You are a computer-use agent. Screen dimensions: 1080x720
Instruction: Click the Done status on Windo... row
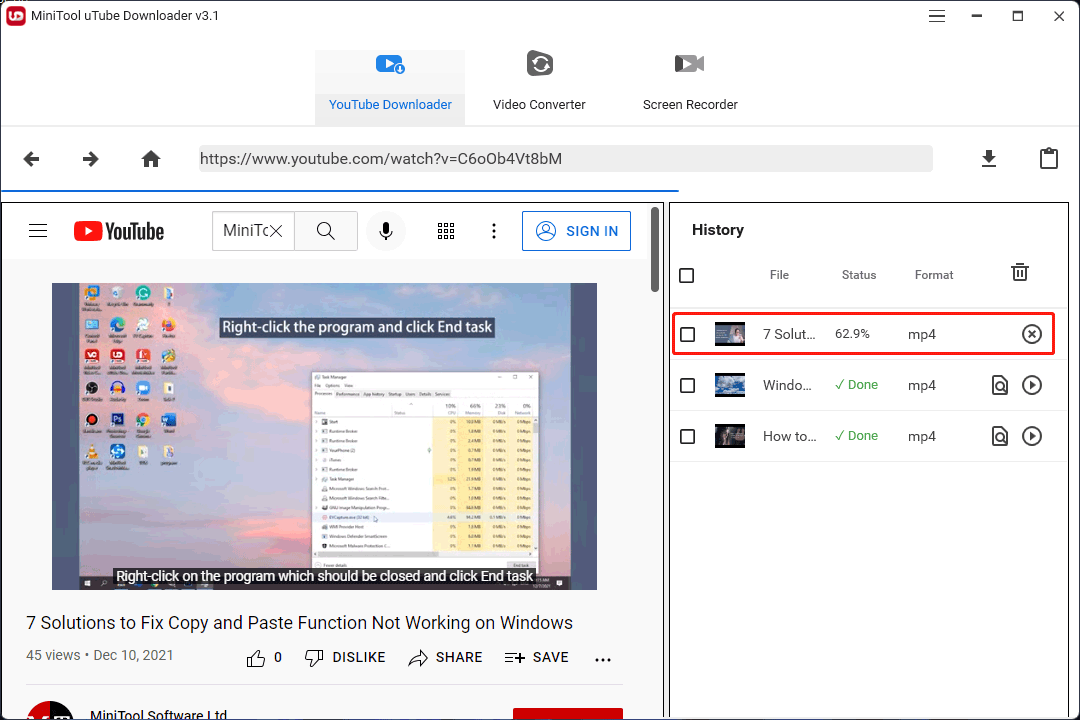click(856, 385)
